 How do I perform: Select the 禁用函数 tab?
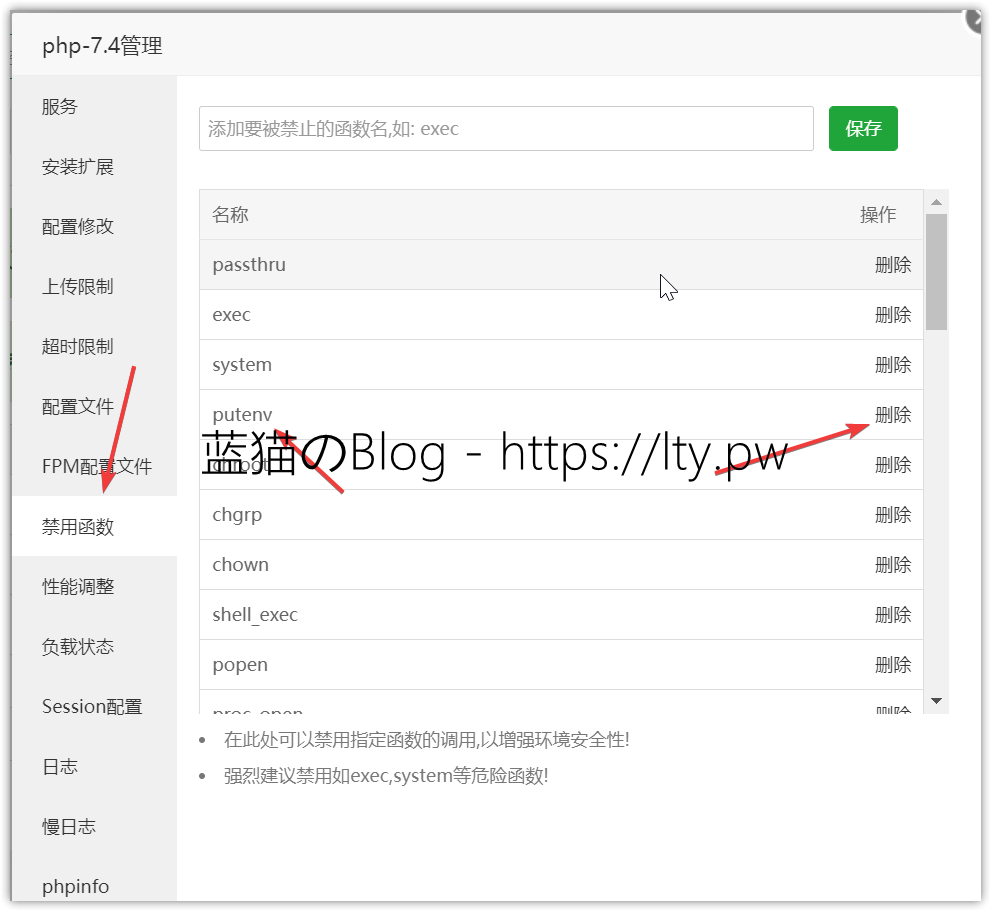coord(78,527)
